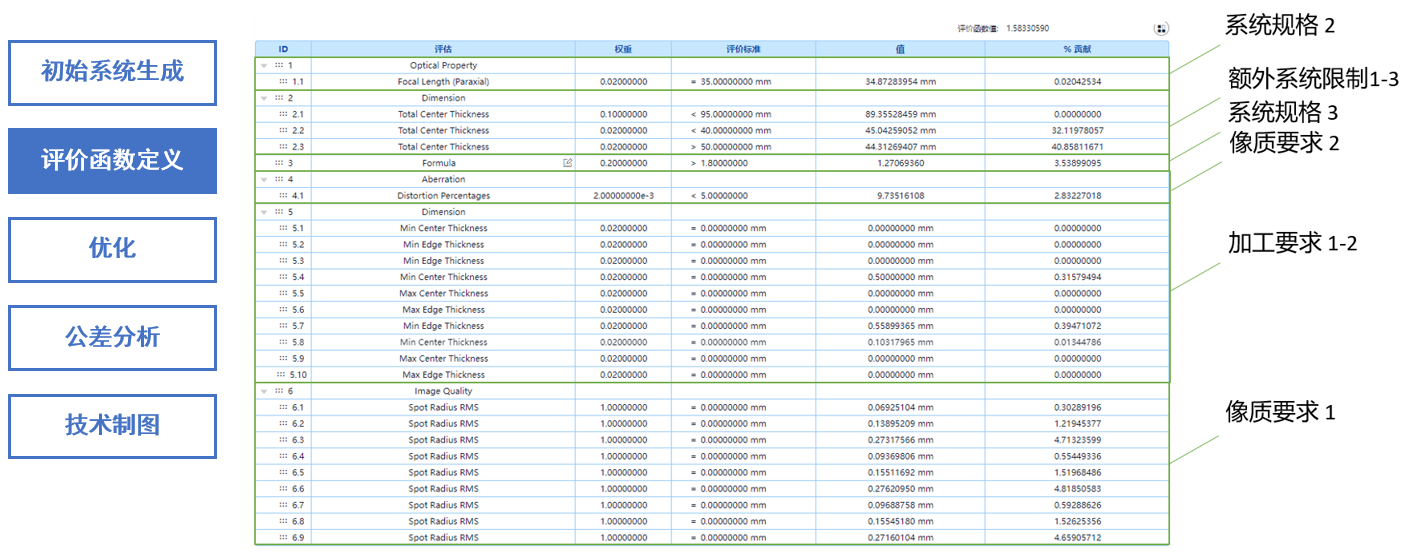1410x552 pixels.
Task: Click the drag handle icon of row 2.2
Action: tap(283, 131)
